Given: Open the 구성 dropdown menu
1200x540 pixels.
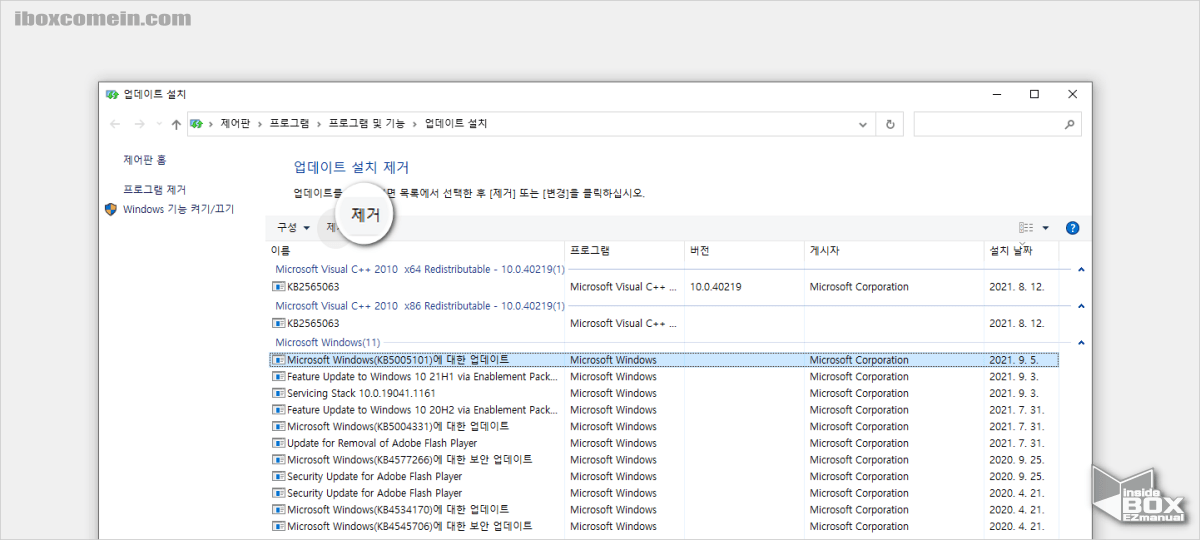Looking at the screenshot, I should (293, 228).
